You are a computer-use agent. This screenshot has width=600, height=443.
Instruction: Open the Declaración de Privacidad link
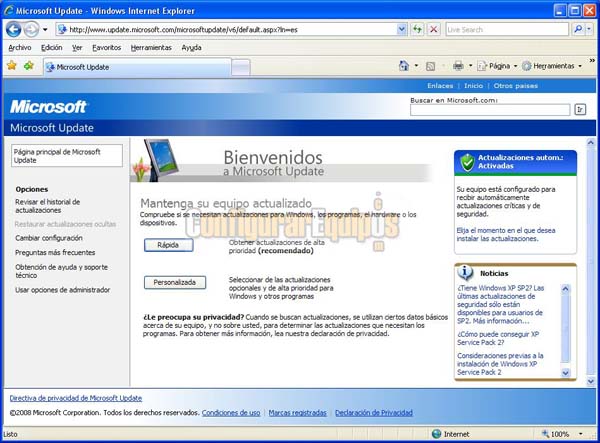coord(374,412)
